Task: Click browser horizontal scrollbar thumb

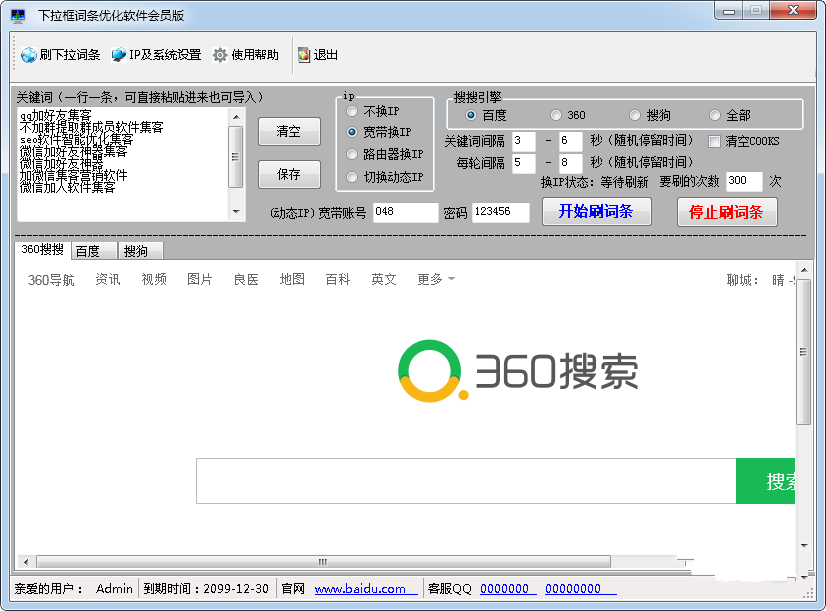Action: 323,562
